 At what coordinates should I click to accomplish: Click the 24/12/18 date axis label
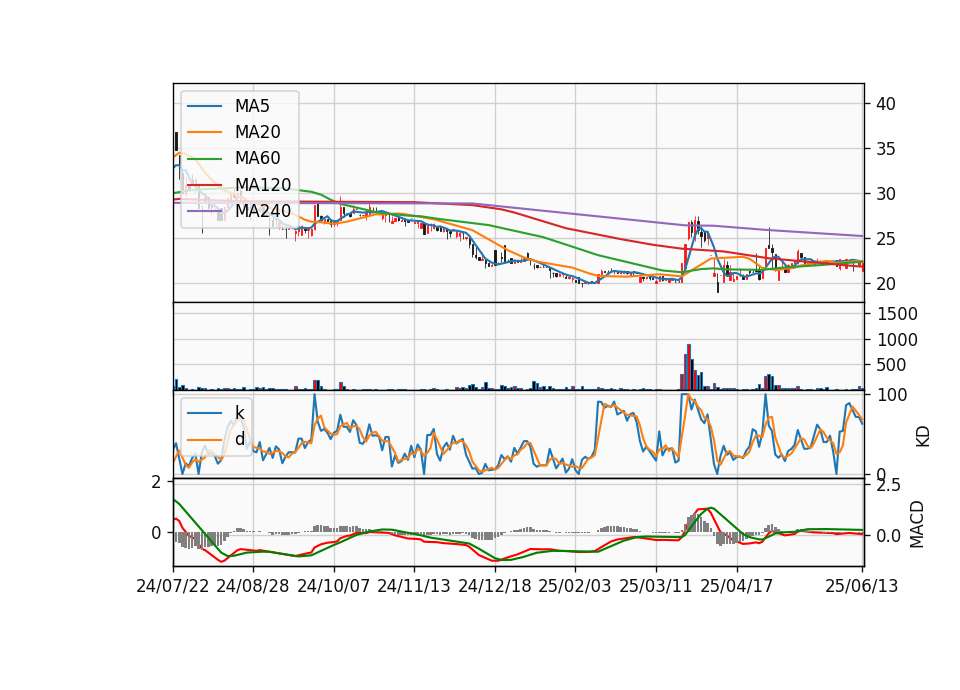point(495,586)
